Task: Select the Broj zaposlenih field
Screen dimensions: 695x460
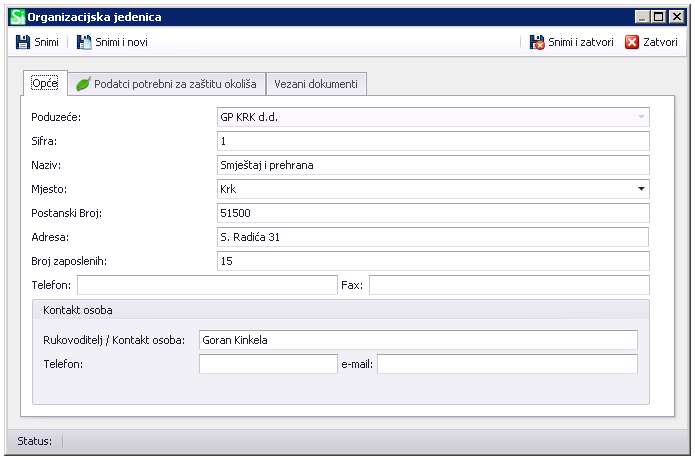Action: (432, 261)
